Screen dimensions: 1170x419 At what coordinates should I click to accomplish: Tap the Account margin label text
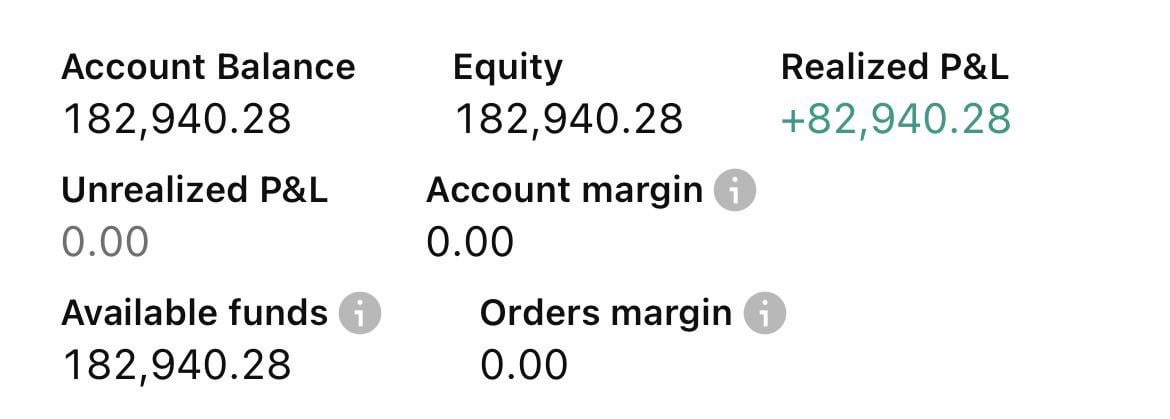tap(564, 190)
